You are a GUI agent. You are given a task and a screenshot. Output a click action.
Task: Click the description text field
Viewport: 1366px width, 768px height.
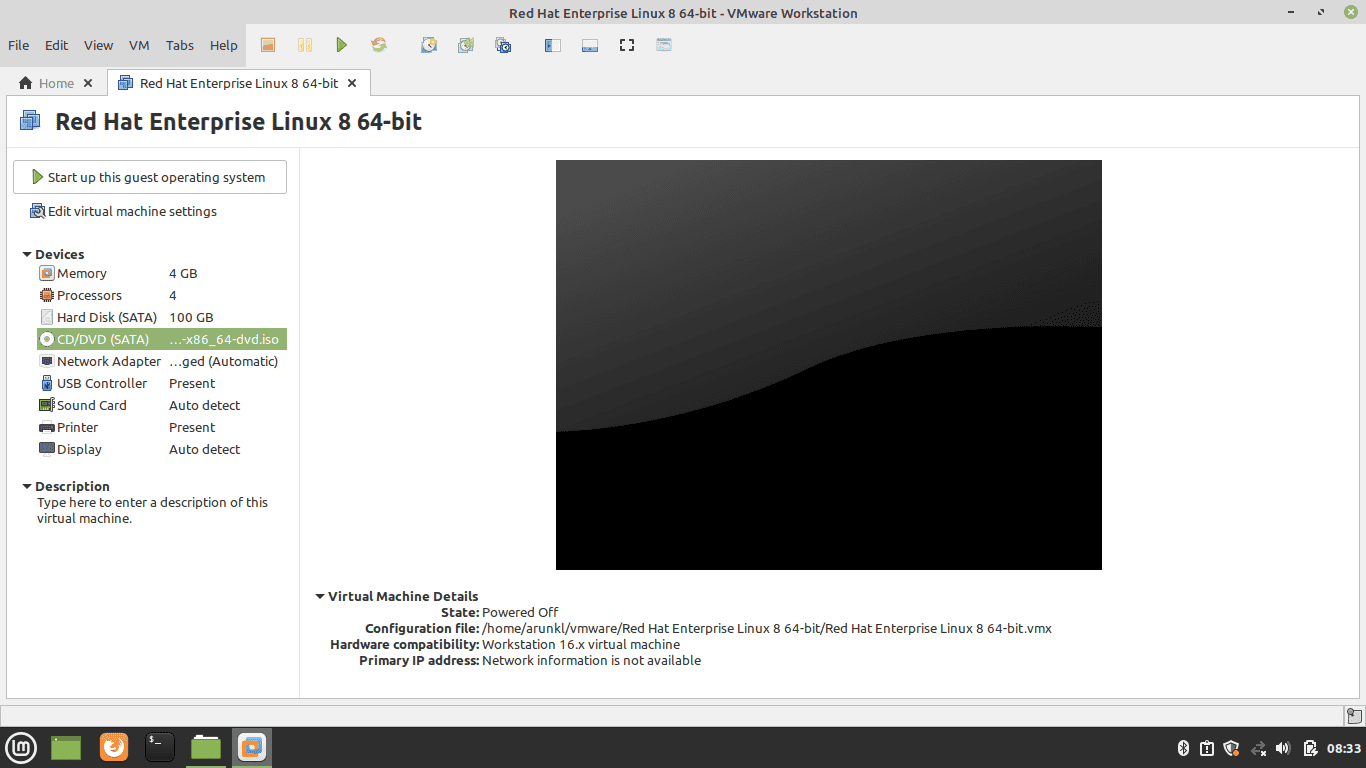click(x=153, y=510)
